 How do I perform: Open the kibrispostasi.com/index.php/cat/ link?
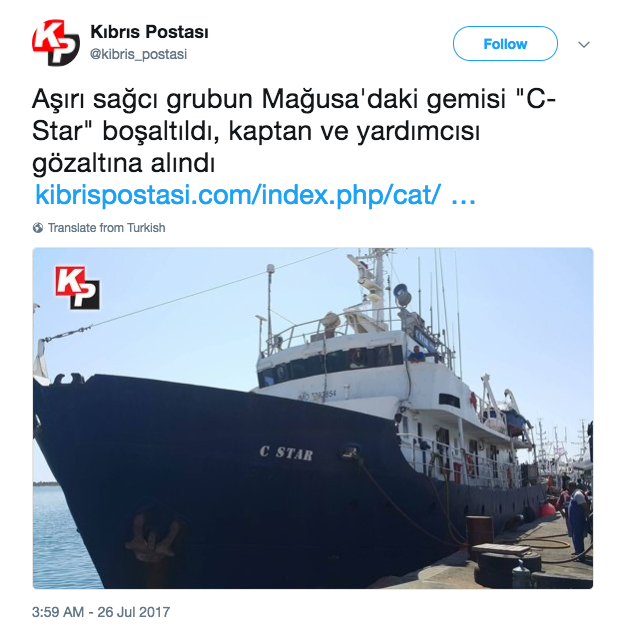click(238, 194)
